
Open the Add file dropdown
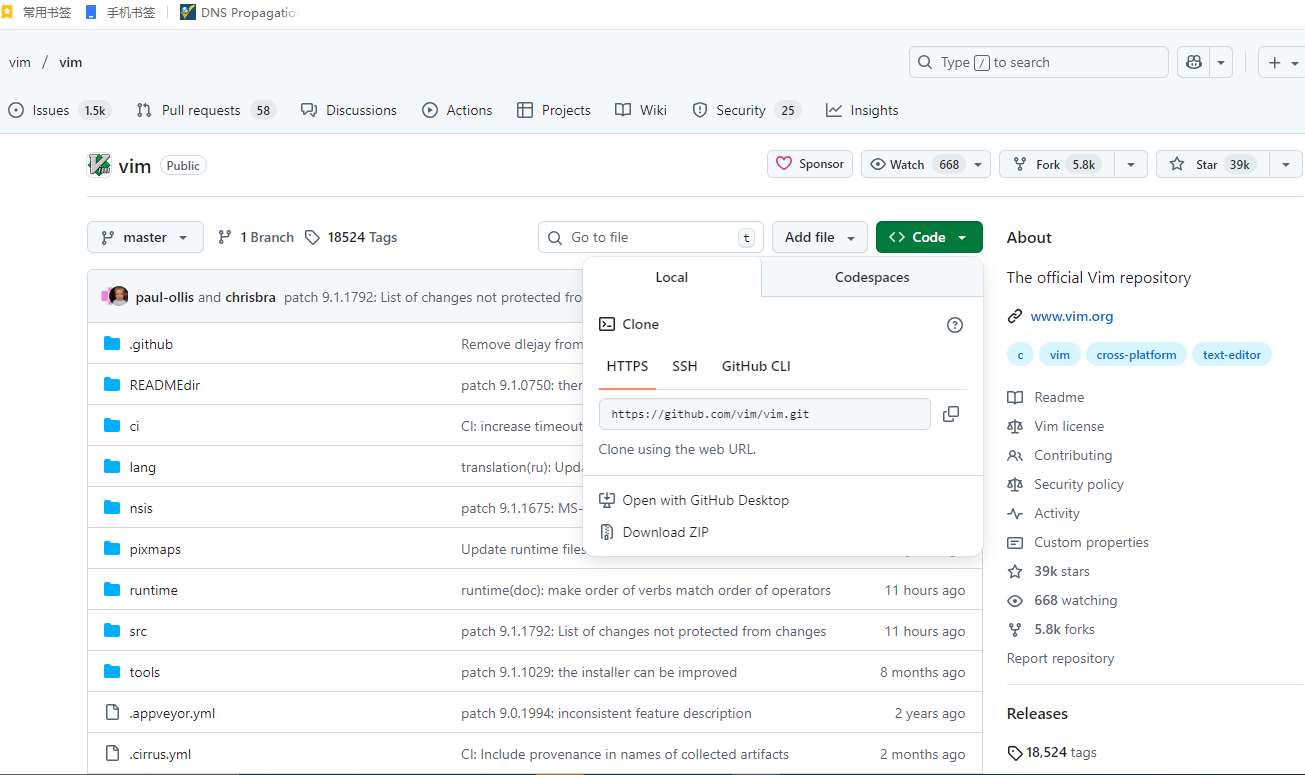click(820, 237)
